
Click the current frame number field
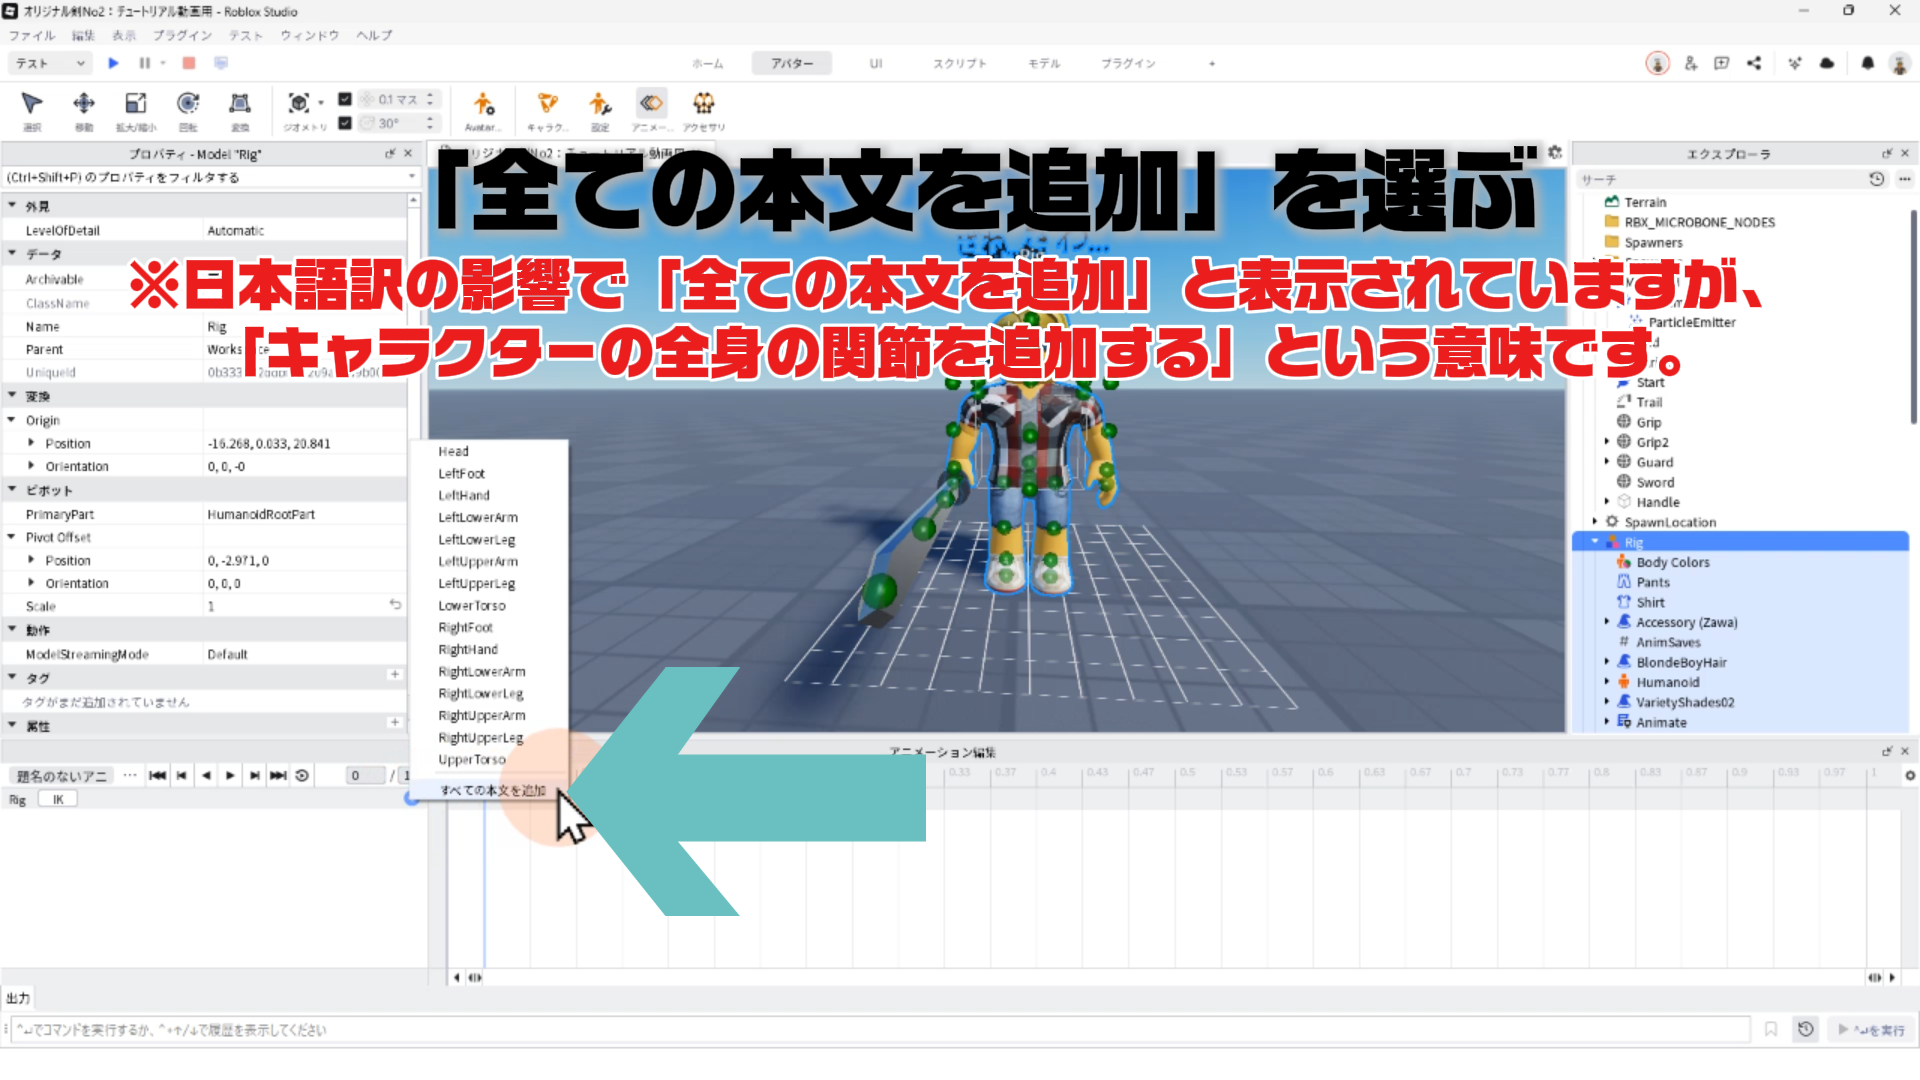click(x=364, y=775)
